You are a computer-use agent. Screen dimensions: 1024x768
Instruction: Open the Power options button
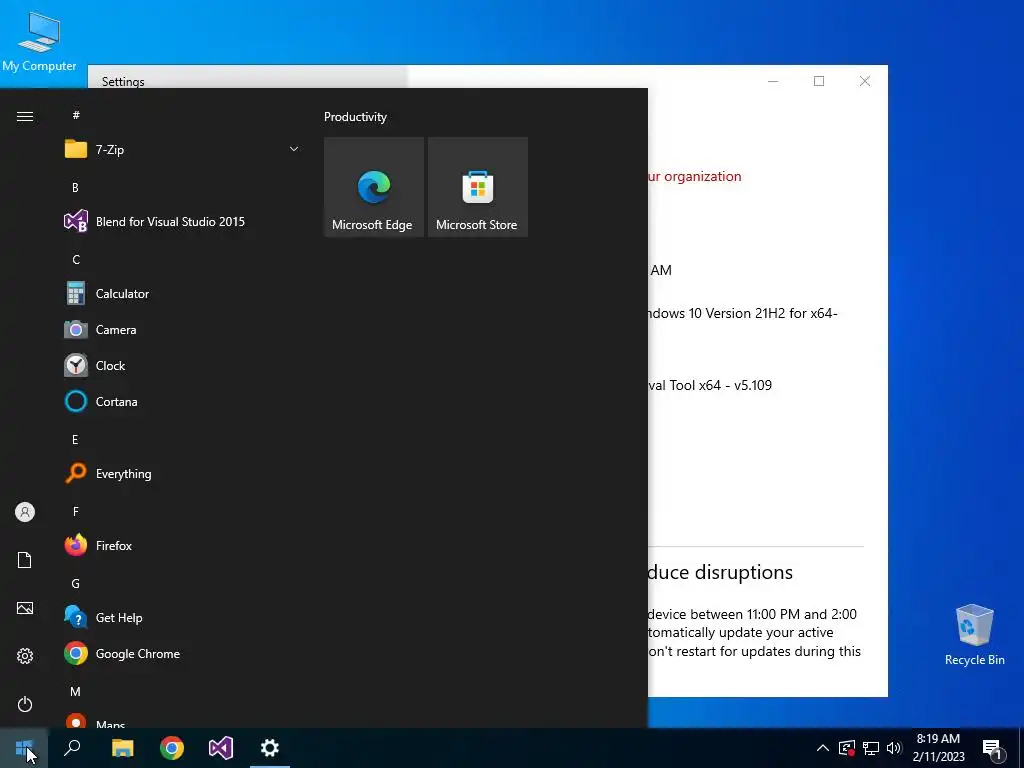pos(25,704)
